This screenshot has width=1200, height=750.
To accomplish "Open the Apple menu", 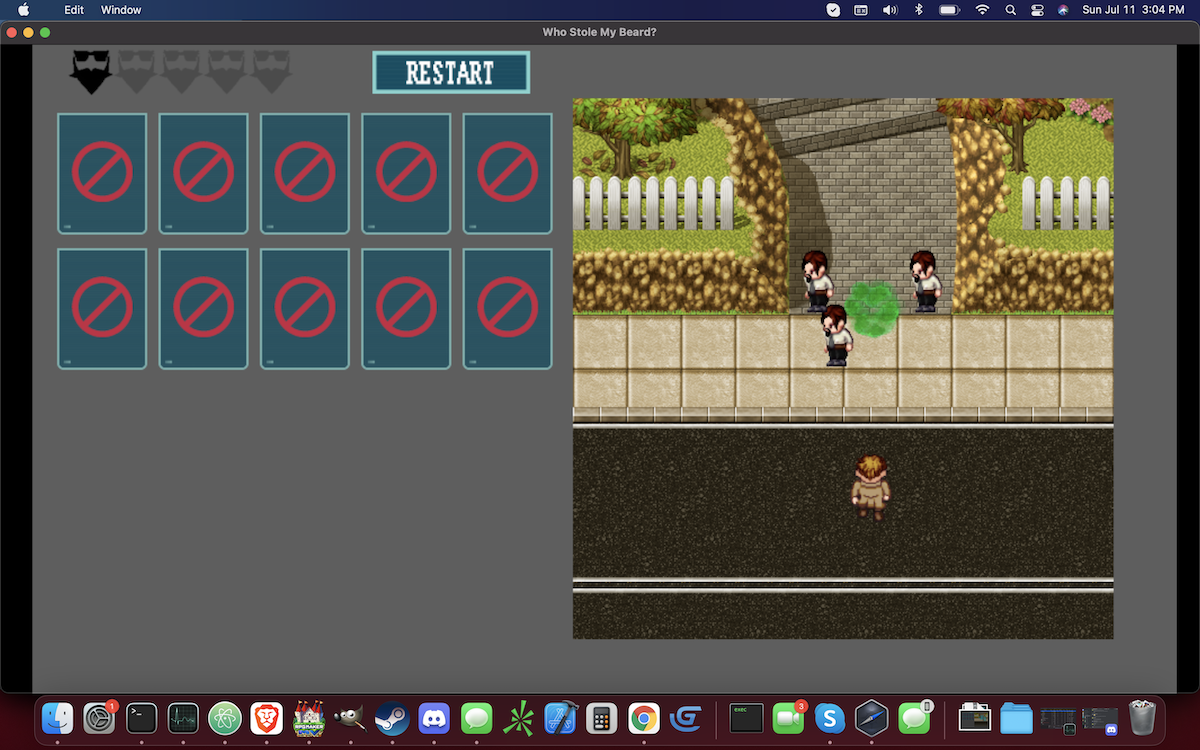I will (x=24, y=10).
